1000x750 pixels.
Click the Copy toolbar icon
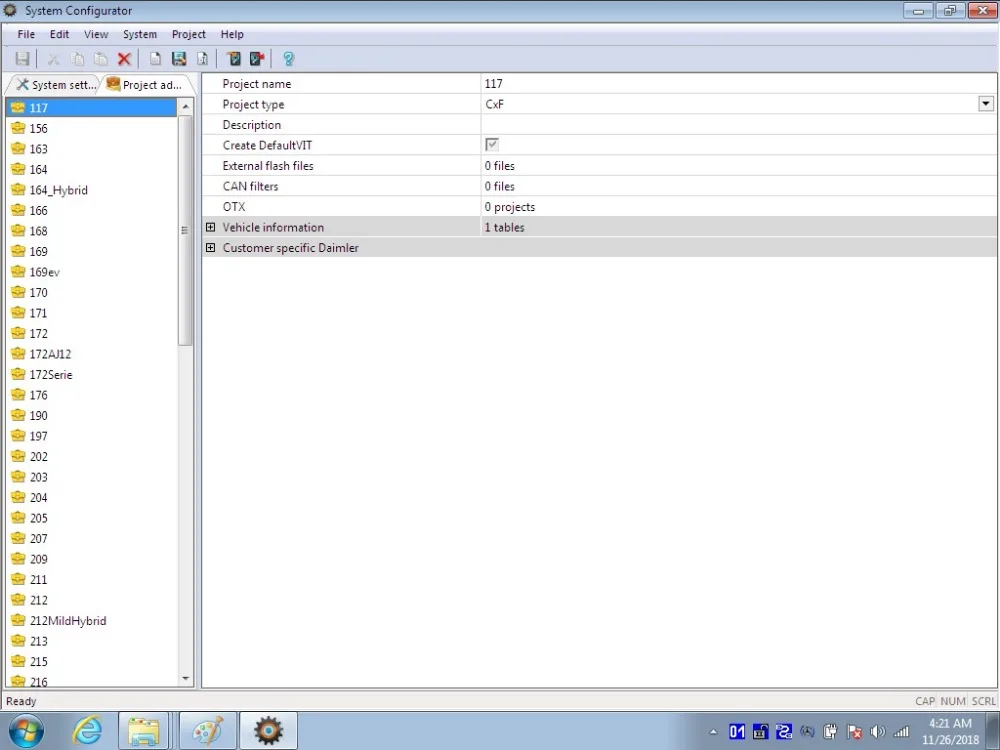77,59
